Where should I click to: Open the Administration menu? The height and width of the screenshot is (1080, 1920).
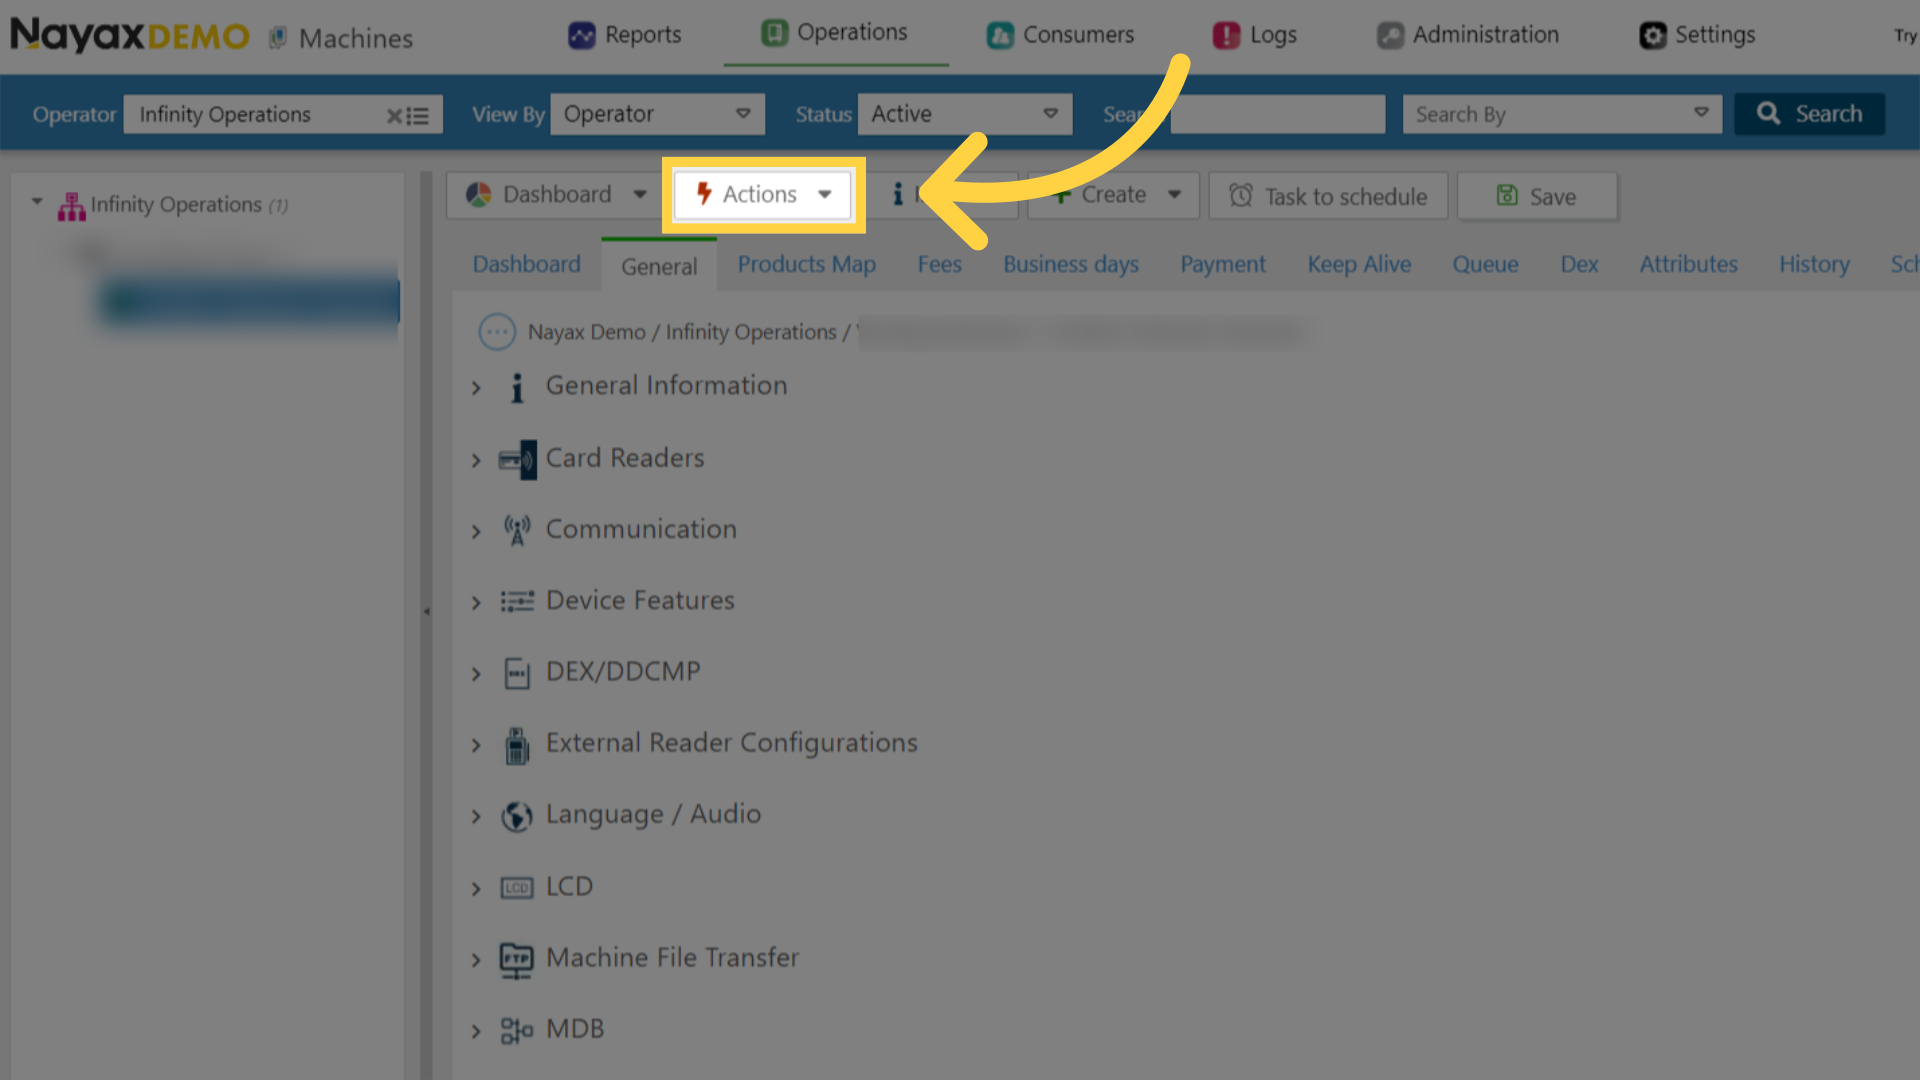click(x=1467, y=35)
